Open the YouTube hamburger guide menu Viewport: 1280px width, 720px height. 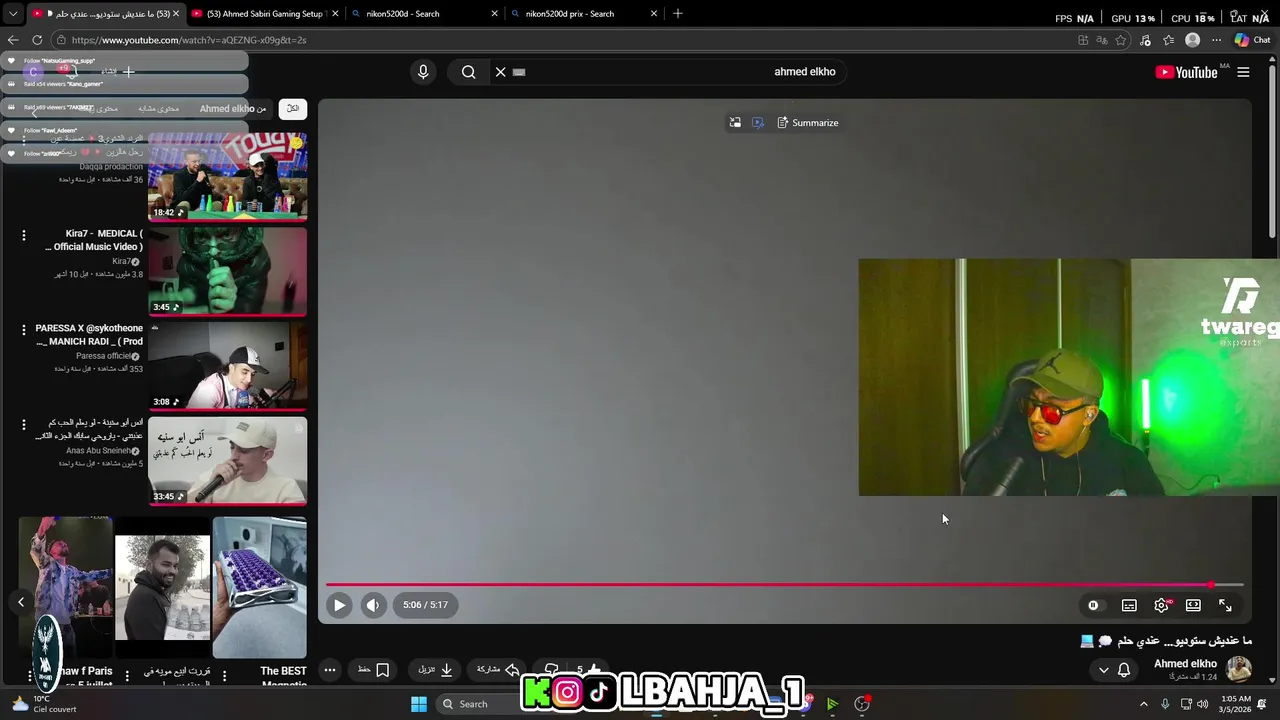[1243, 72]
